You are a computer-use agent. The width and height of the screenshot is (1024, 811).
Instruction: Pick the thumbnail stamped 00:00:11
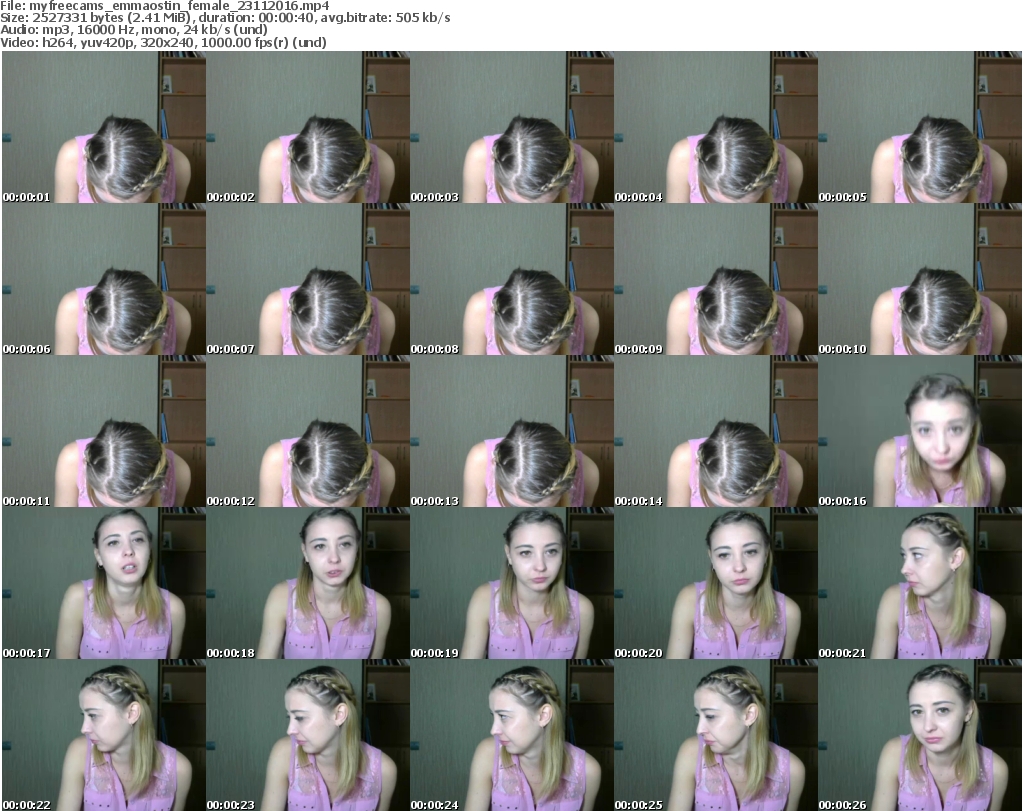click(x=104, y=432)
